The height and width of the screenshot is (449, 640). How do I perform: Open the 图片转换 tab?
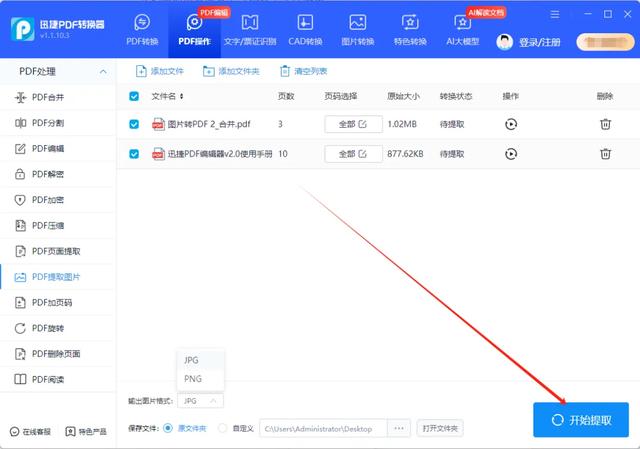pos(358,30)
